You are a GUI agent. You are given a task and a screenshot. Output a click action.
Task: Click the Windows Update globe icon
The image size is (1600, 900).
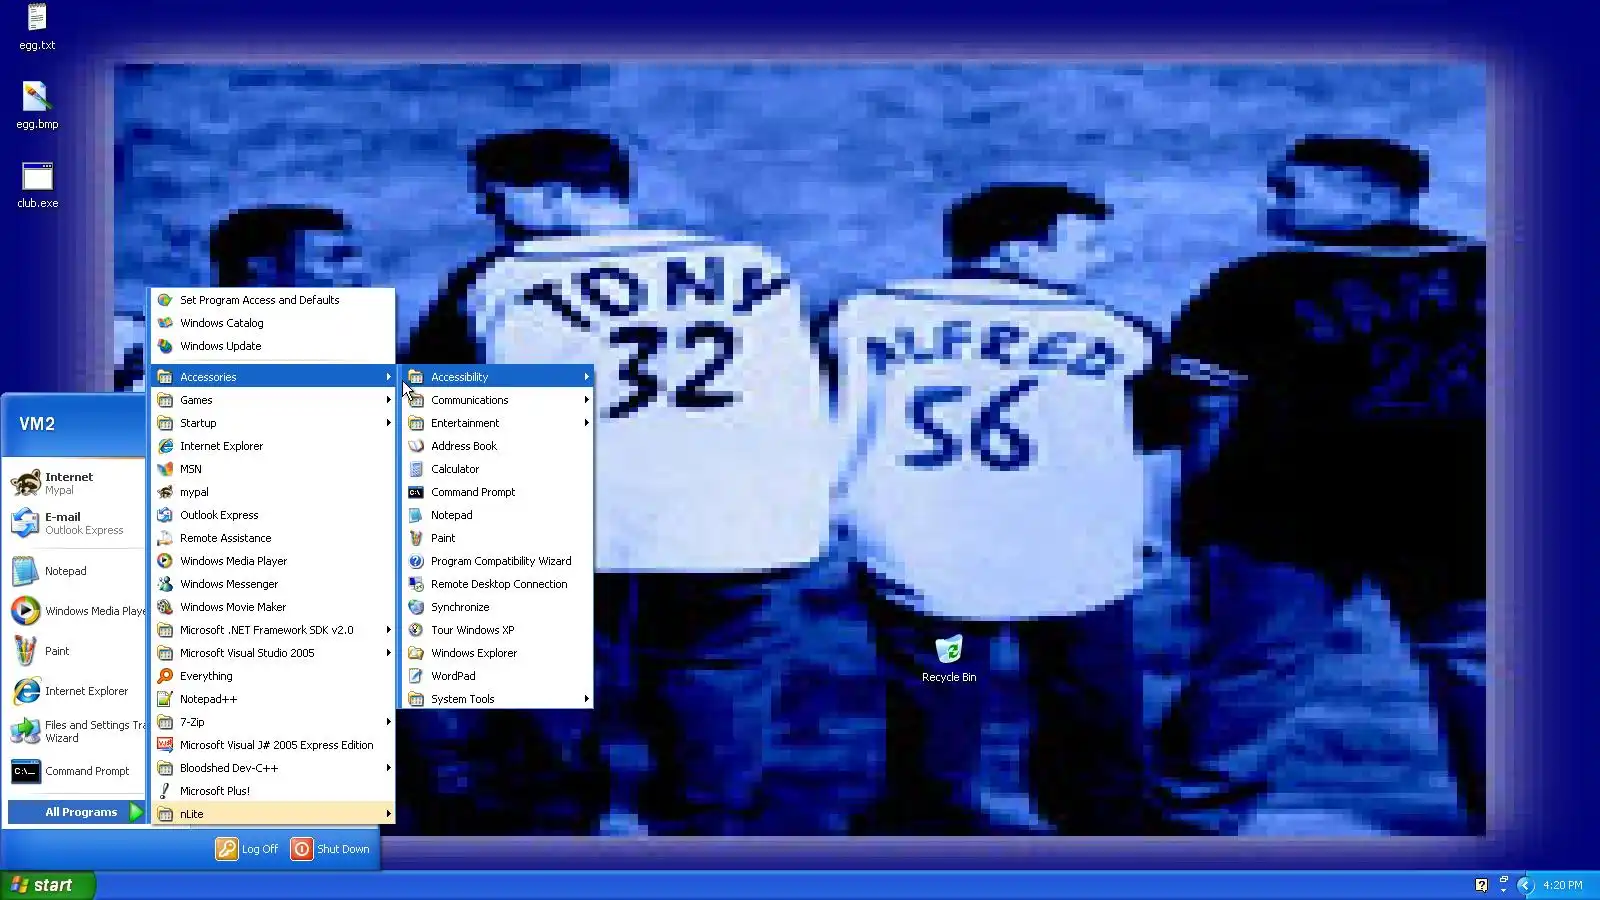click(x=165, y=346)
